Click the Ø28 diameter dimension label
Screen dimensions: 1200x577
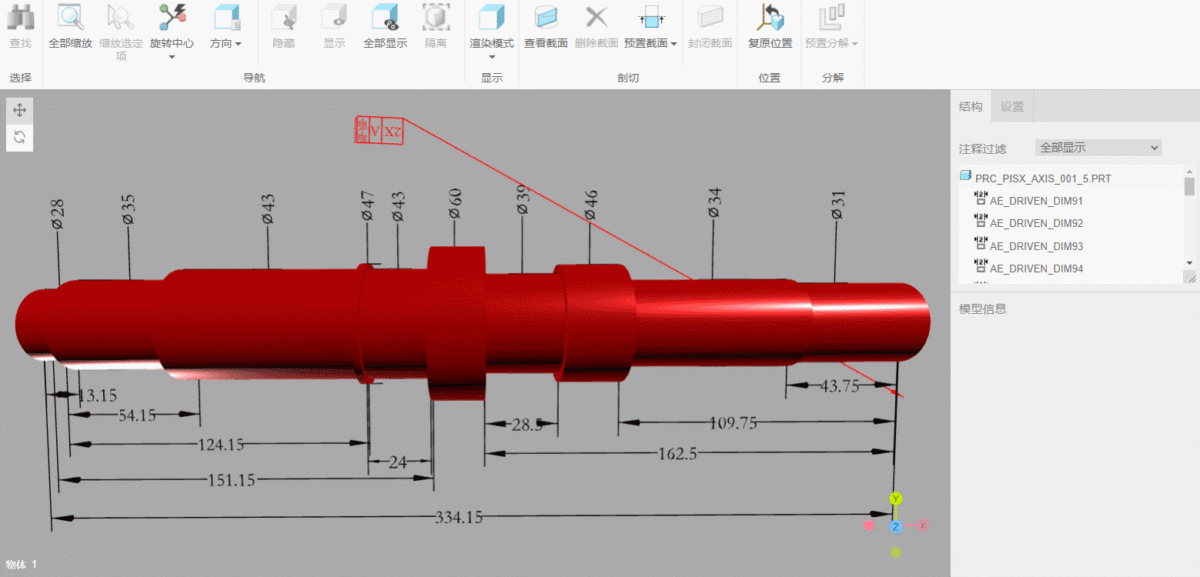click(57, 214)
